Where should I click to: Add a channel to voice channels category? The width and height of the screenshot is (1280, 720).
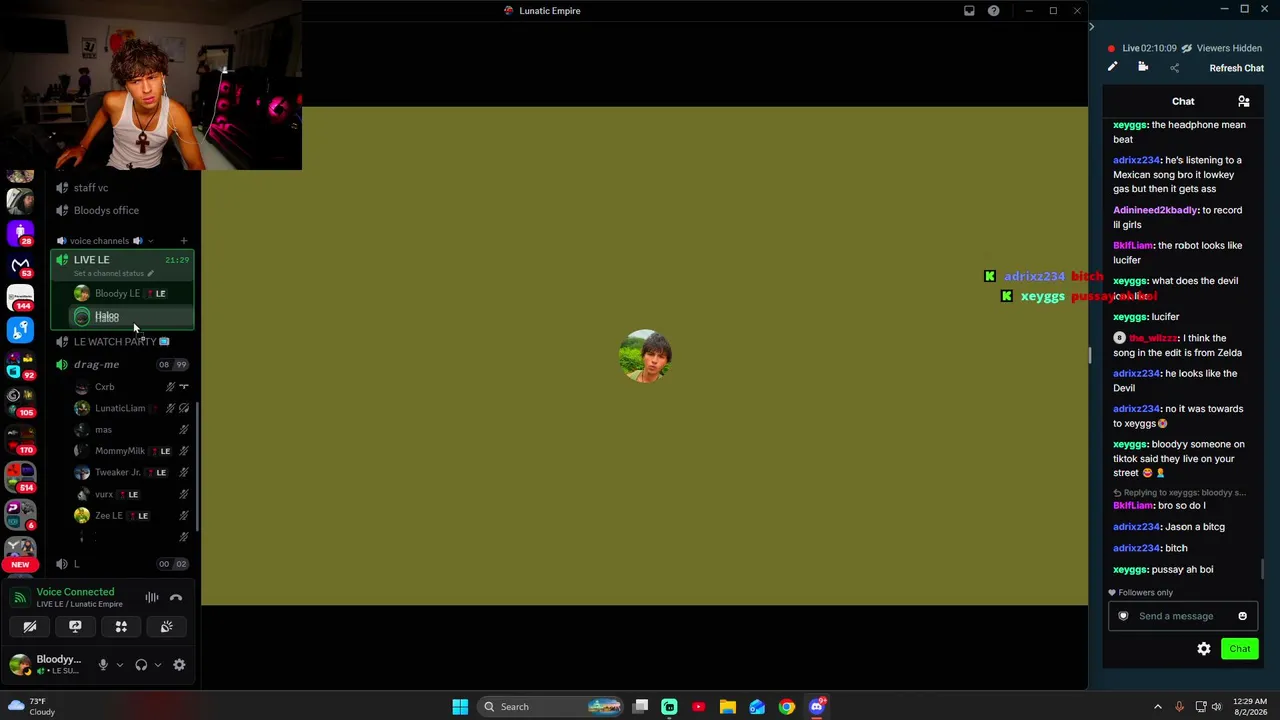point(184,241)
